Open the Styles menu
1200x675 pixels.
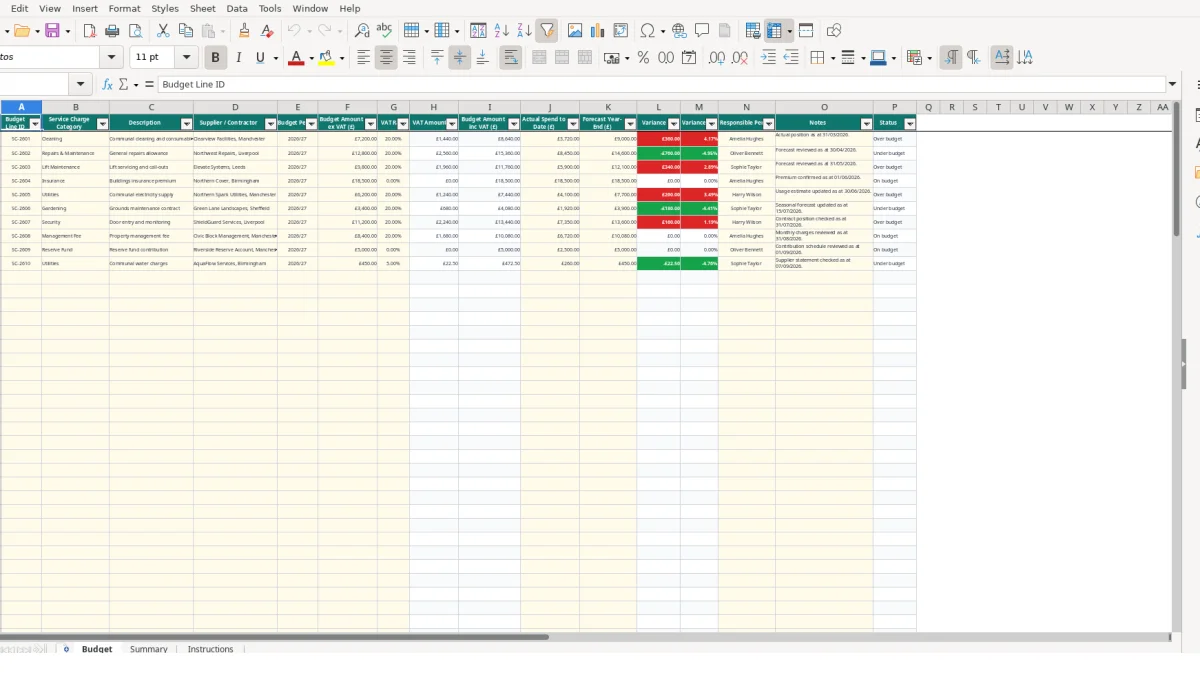click(x=165, y=8)
